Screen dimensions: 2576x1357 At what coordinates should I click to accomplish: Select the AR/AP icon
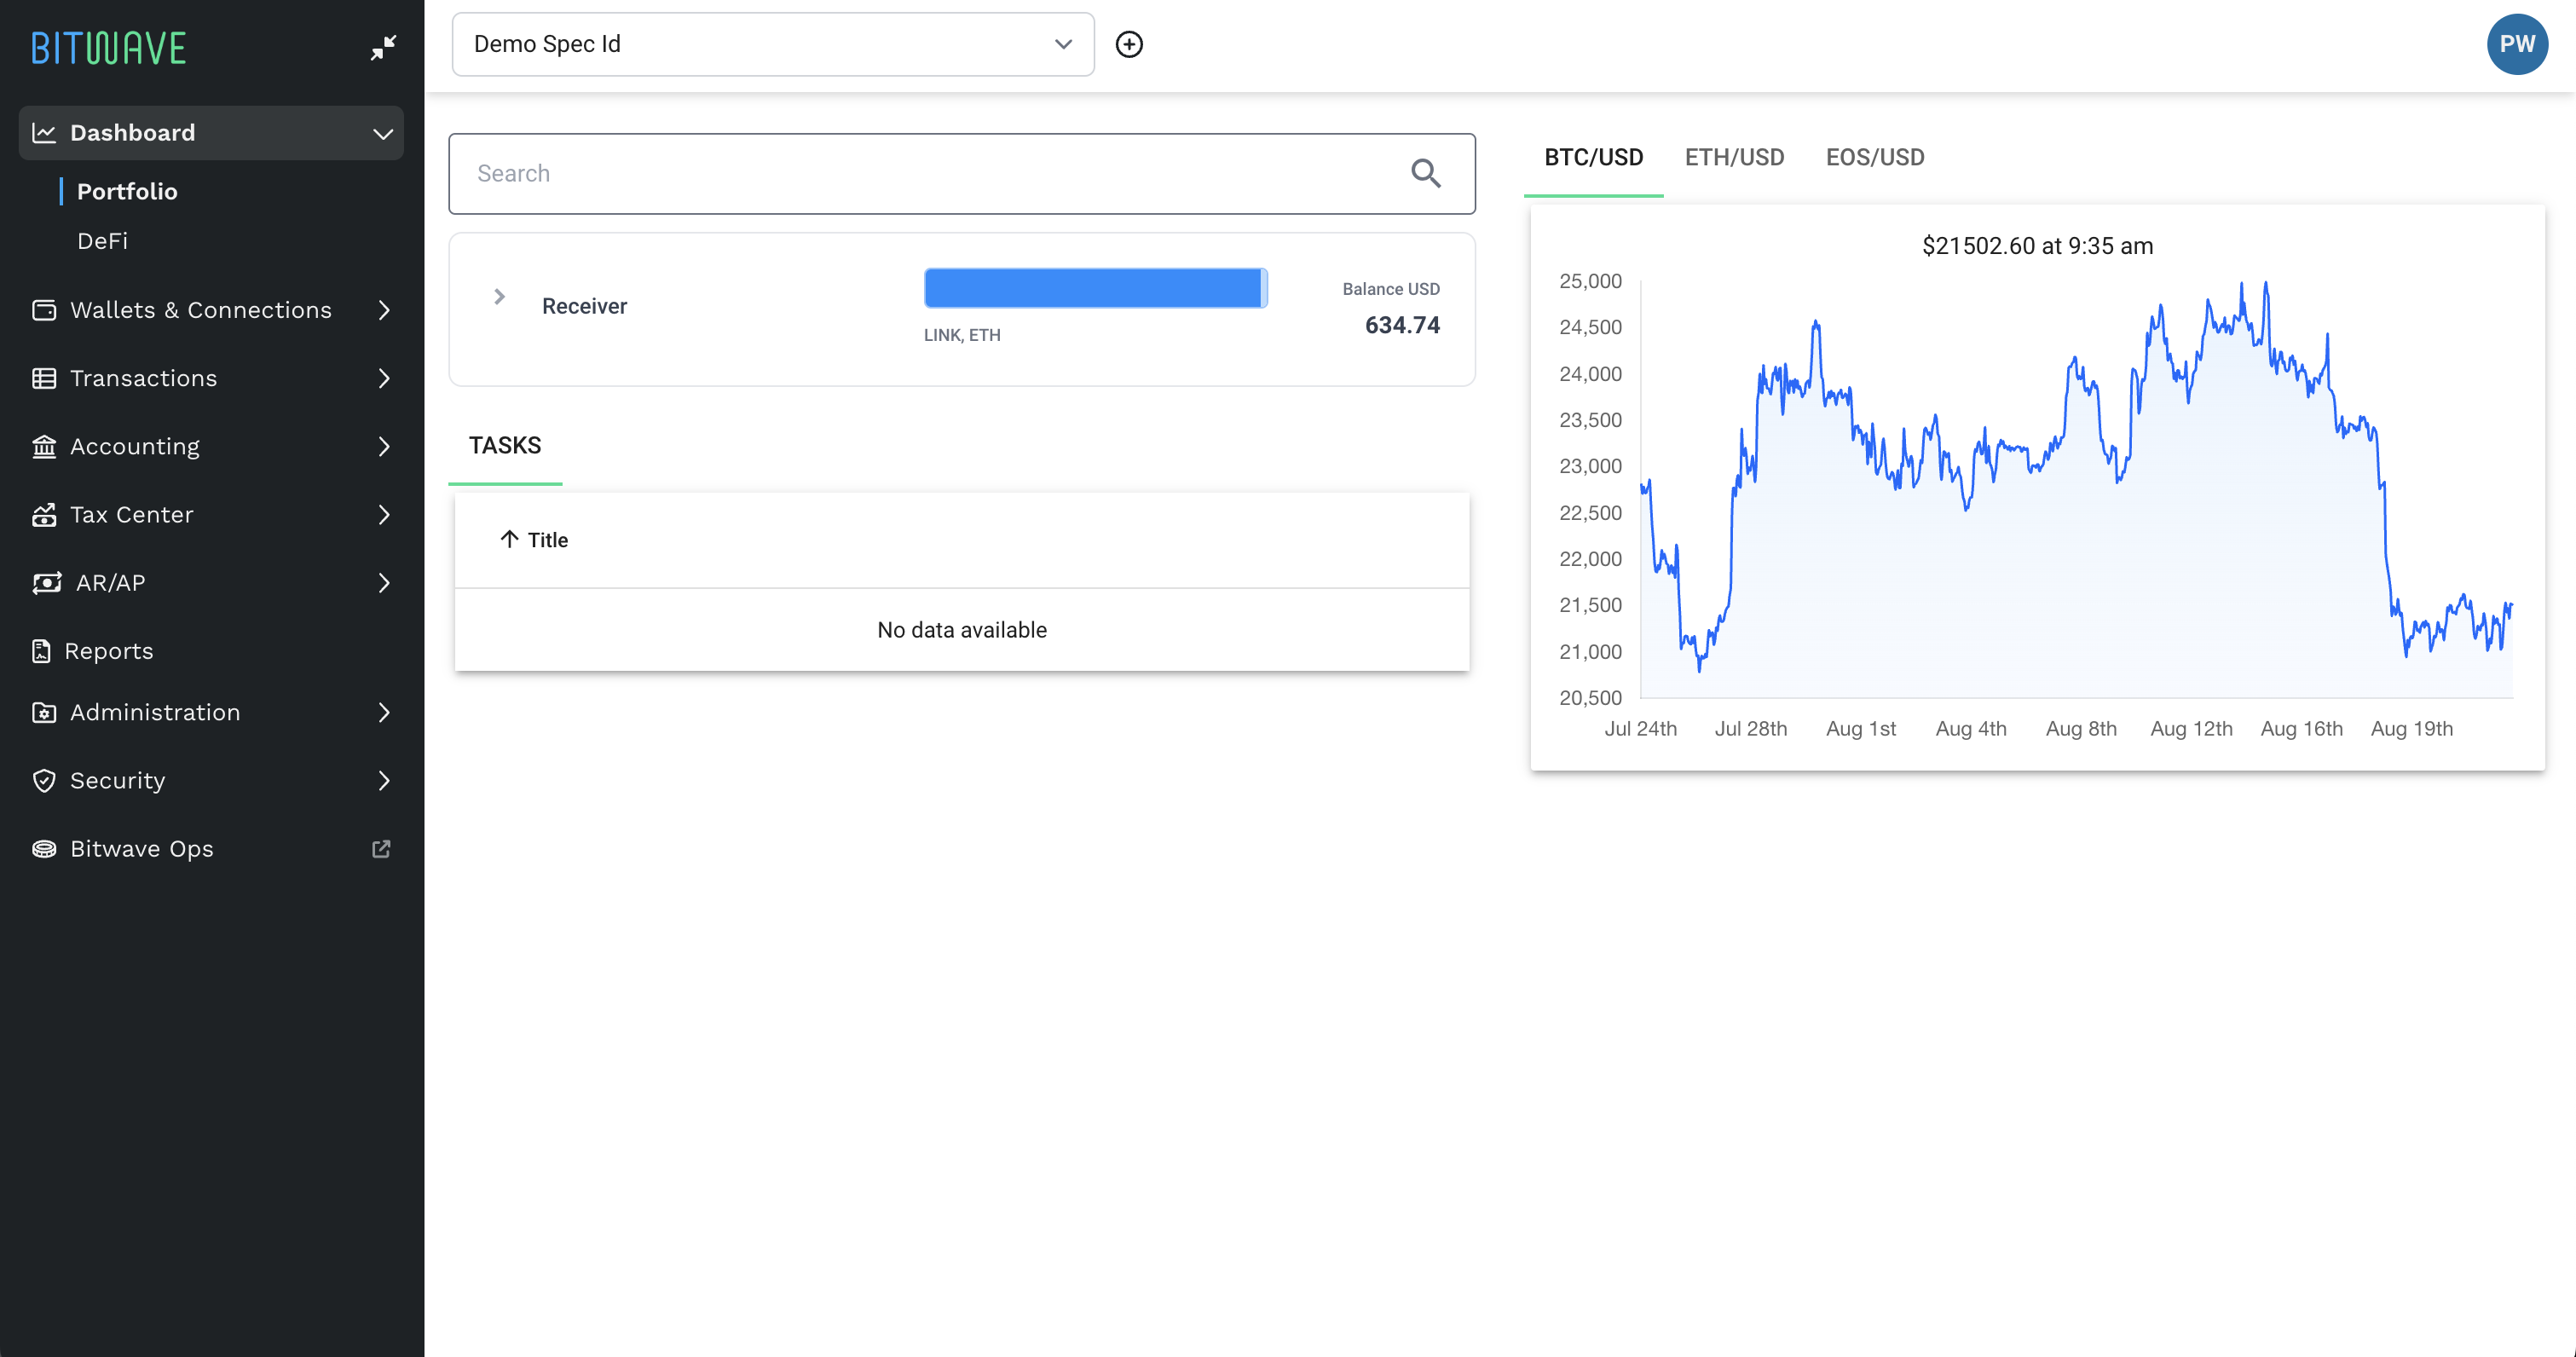[x=44, y=582]
